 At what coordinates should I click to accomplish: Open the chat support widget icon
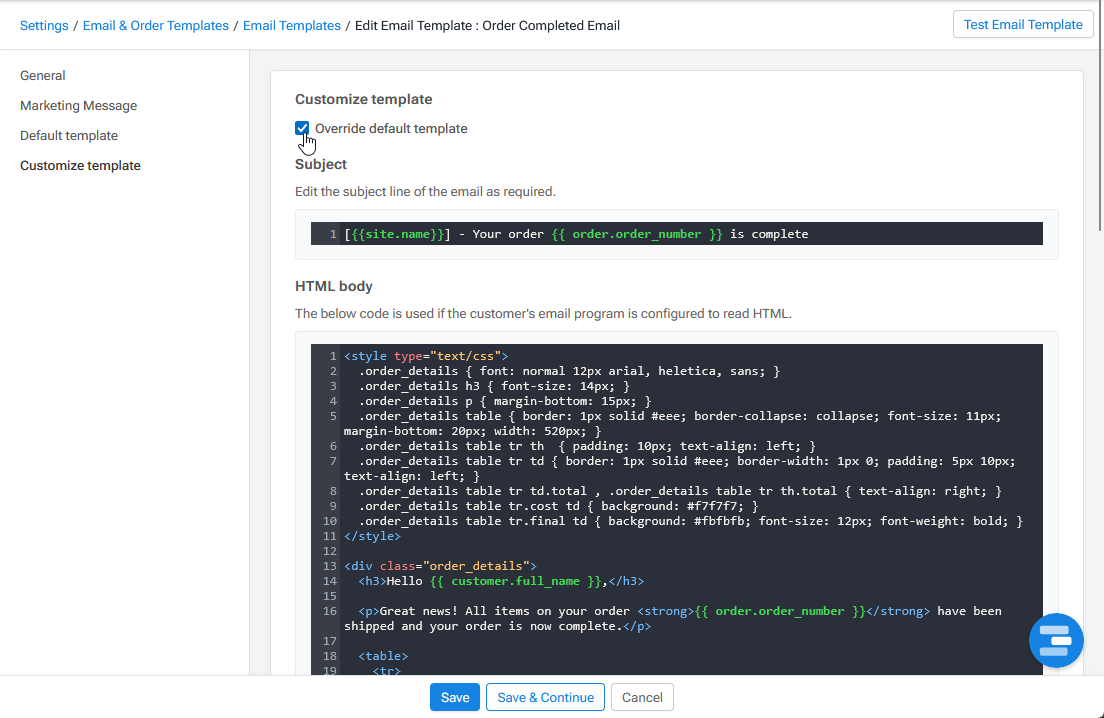tap(1055, 641)
